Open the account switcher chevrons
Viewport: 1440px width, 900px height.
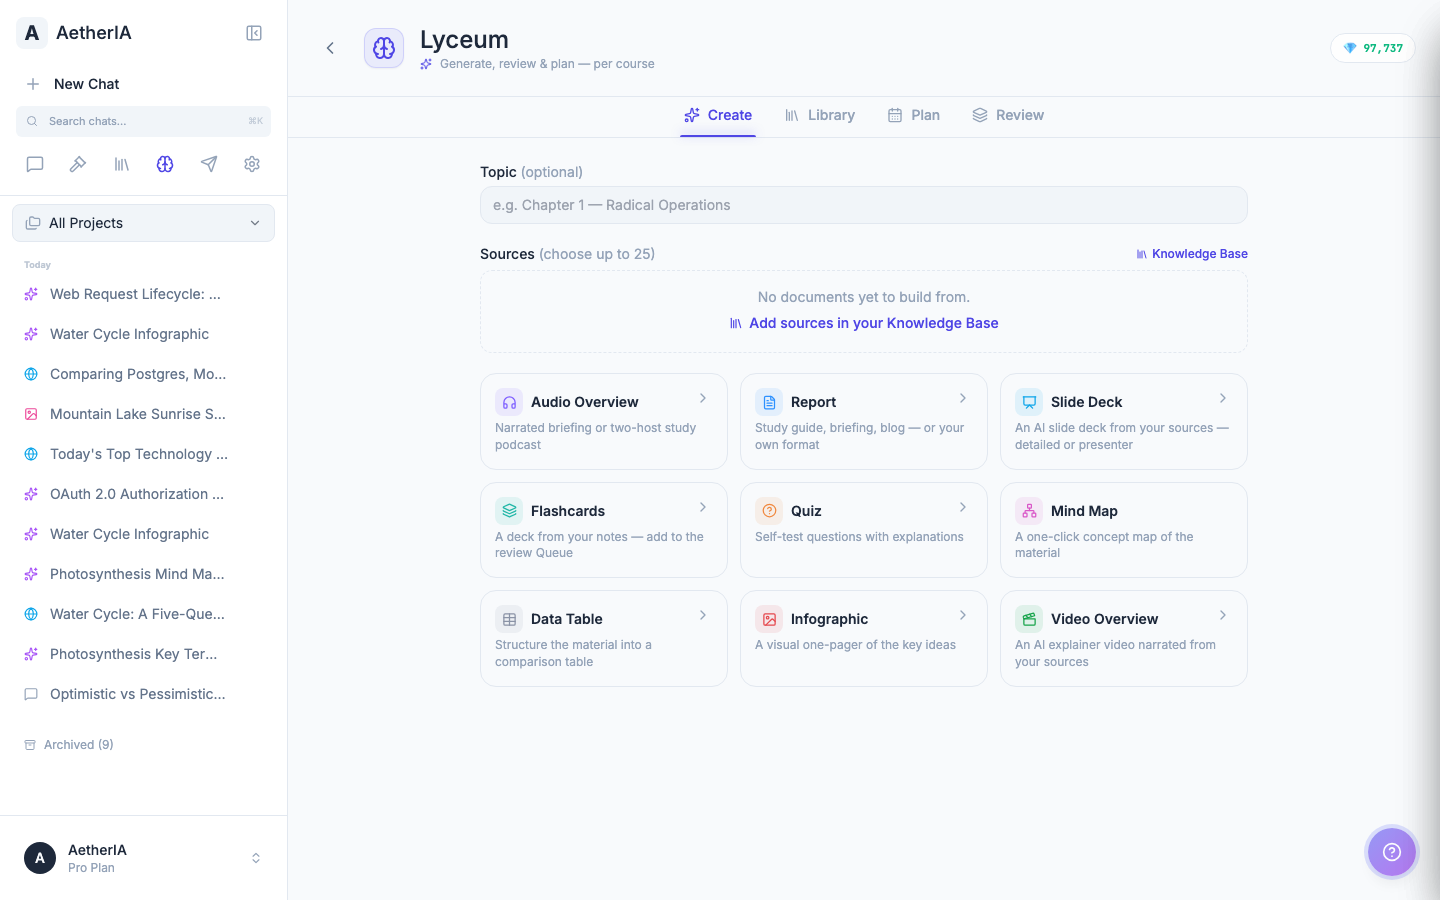[x=256, y=858]
